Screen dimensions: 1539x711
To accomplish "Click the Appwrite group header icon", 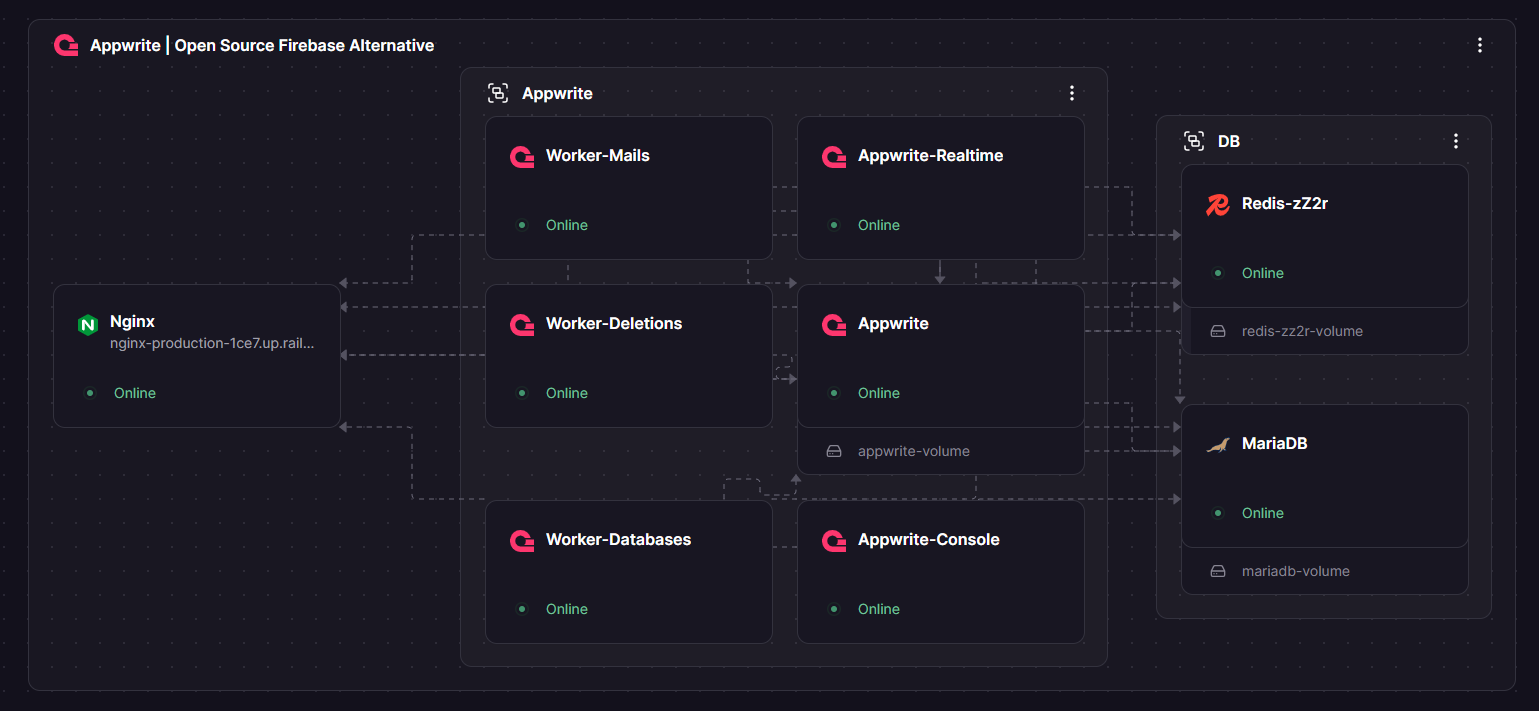I will tap(498, 93).
